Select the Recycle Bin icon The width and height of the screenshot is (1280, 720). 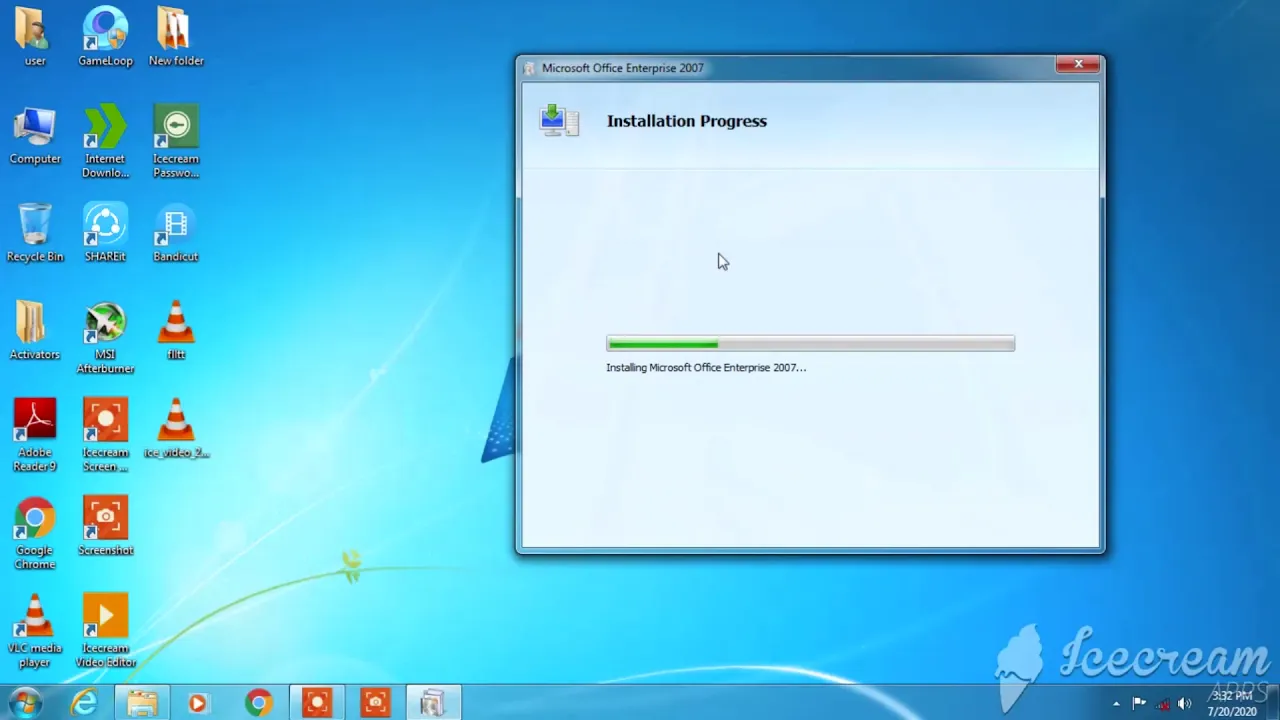pos(35,233)
